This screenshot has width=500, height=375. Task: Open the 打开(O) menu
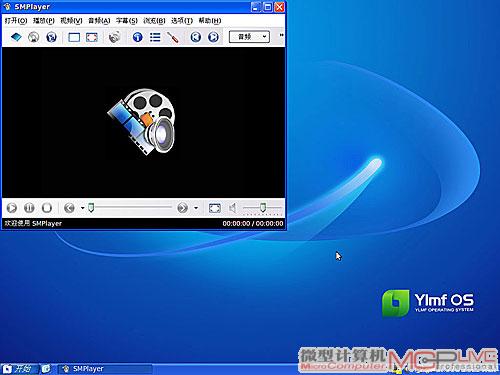tap(16, 21)
